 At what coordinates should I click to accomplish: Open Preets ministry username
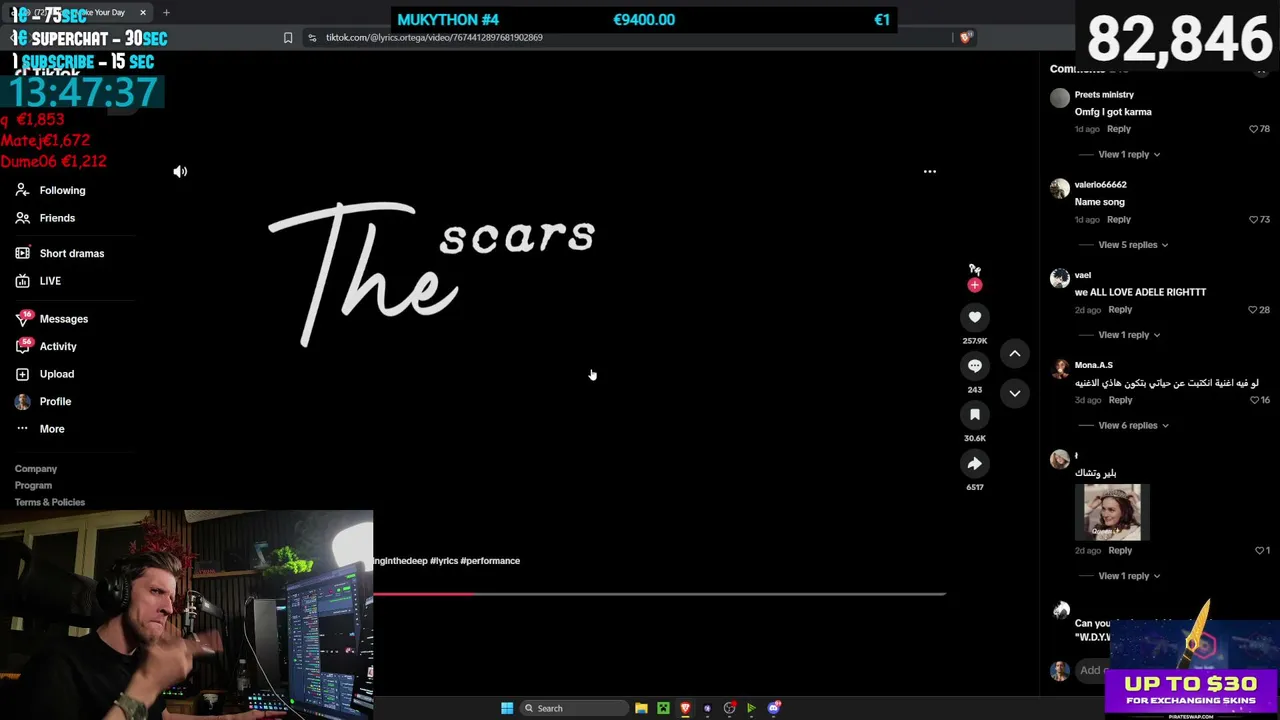tap(1104, 95)
